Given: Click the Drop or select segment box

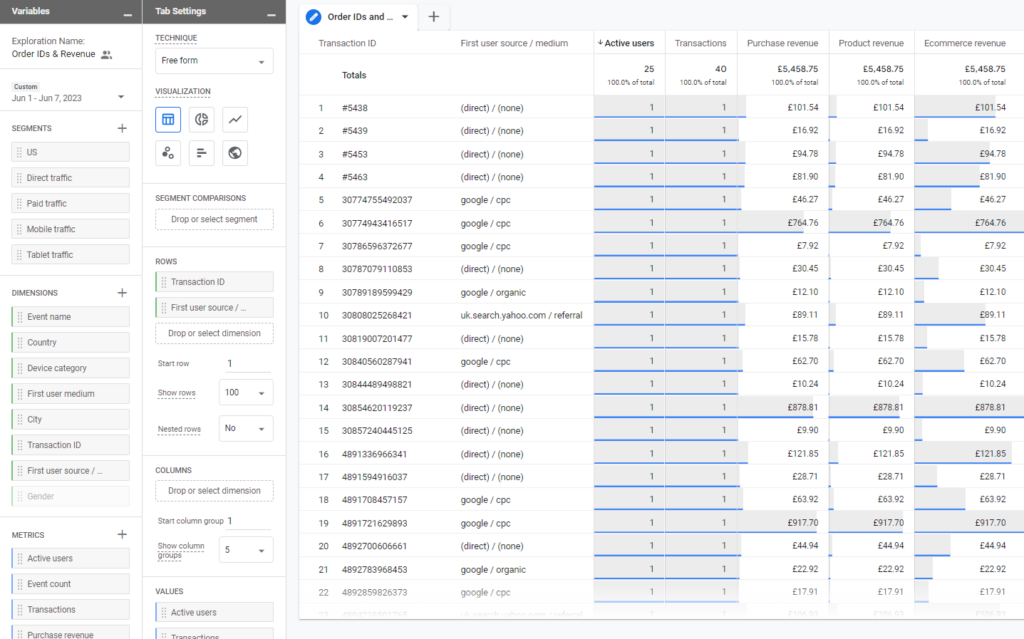Looking at the screenshot, I should click(x=214, y=220).
